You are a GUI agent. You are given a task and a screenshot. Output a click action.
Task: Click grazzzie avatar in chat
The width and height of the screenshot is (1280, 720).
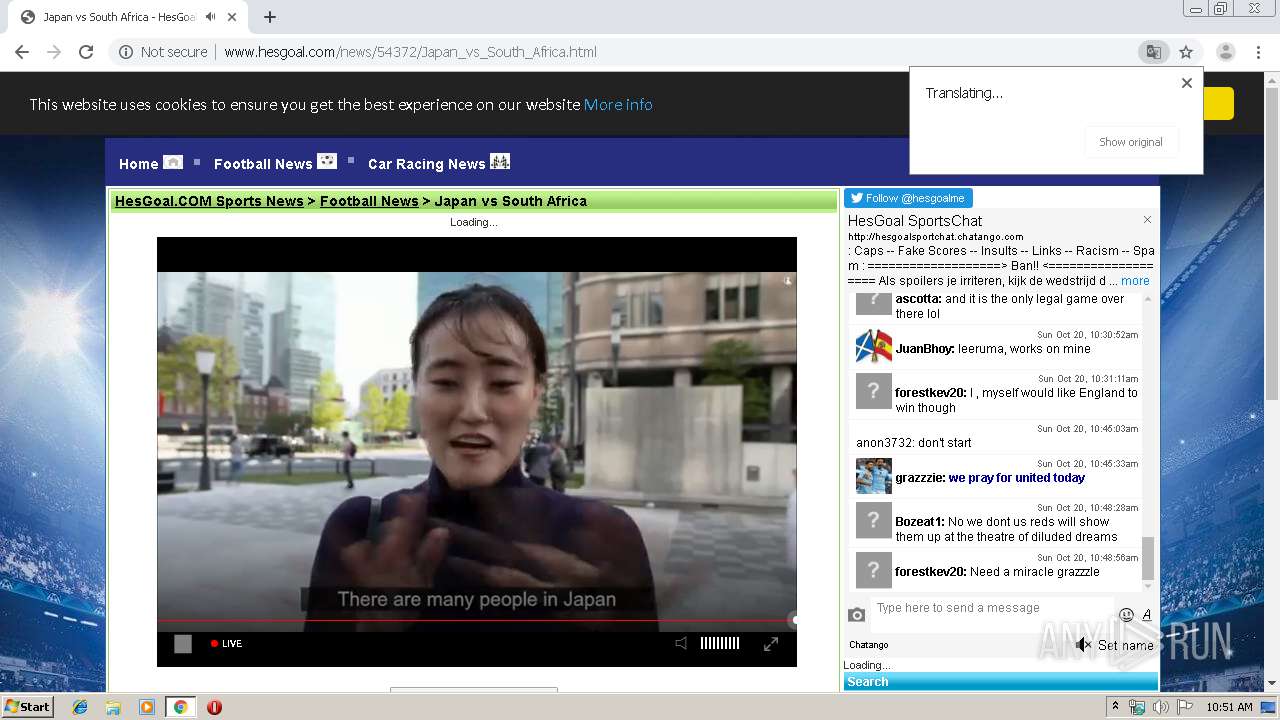point(873,475)
